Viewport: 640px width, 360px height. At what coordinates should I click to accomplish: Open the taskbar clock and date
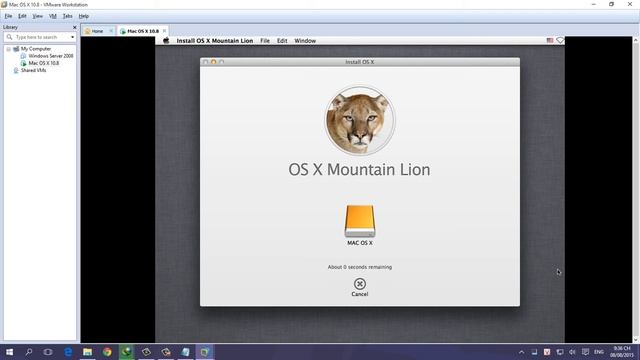tap(622, 352)
